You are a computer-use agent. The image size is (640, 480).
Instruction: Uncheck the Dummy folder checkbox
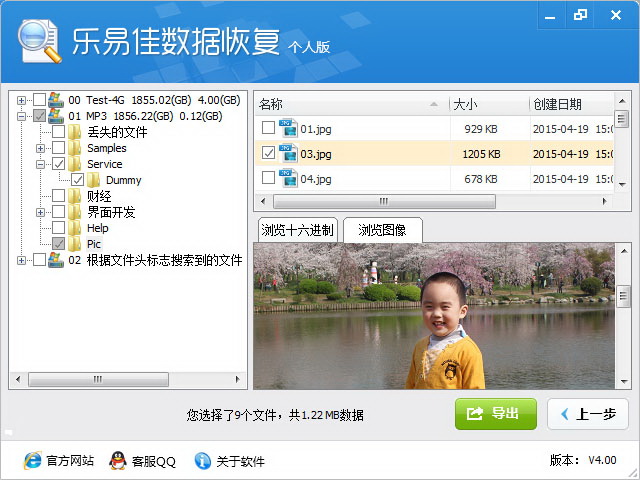click(78, 180)
